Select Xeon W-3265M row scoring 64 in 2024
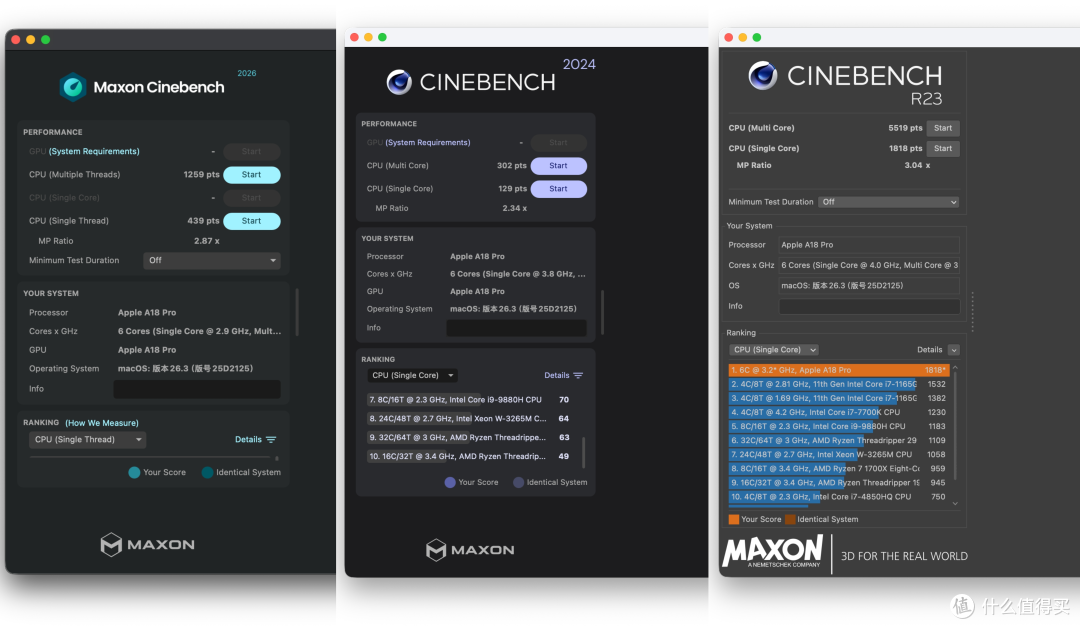This screenshot has width=1080, height=629. (x=472, y=419)
